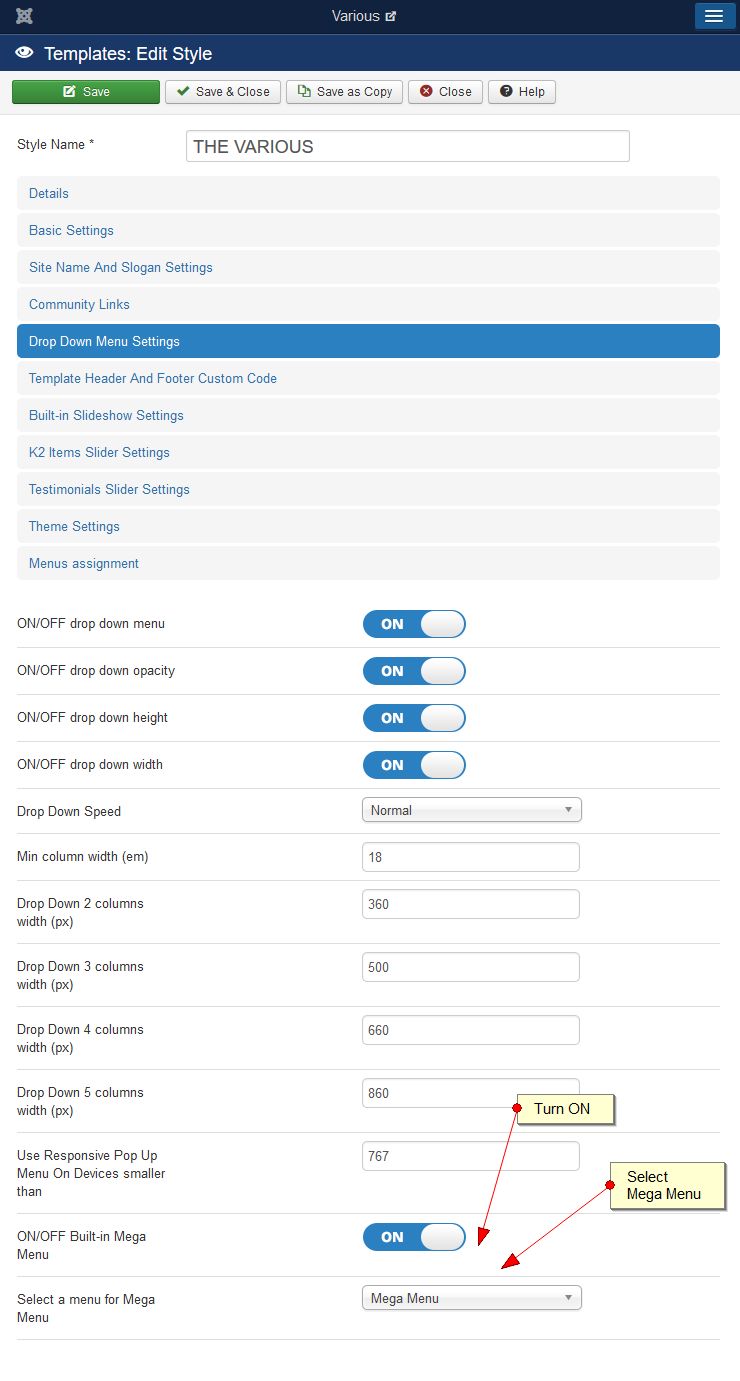Screen dimensions: 740x1381
Task: Click the Style Name input field
Action: (x=408, y=146)
